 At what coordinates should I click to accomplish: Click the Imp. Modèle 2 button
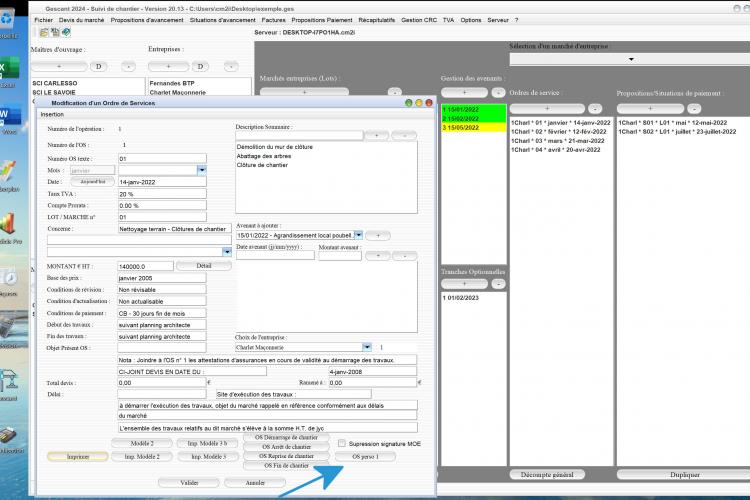coord(142,456)
